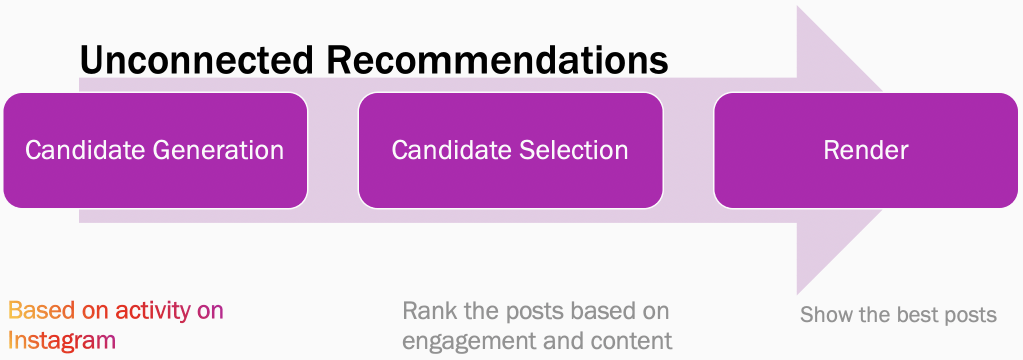Viewport: 1023px width, 360px height.
Task: Select the 'Rank the posts based on' line
Action: tap(536, 311)
